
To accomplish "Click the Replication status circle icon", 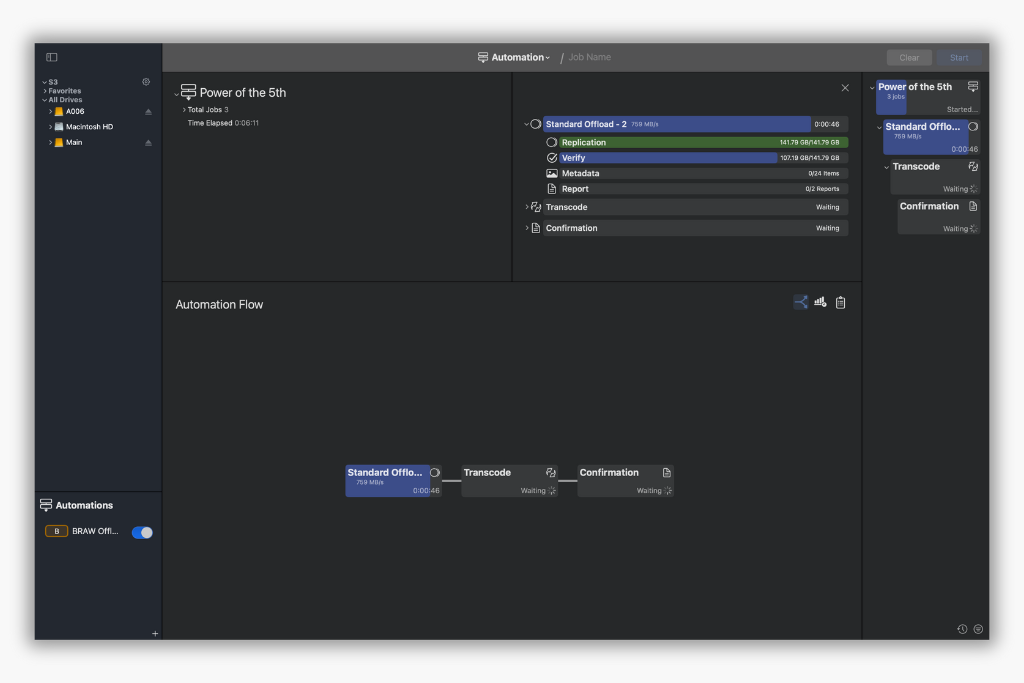I will [552, 142].
